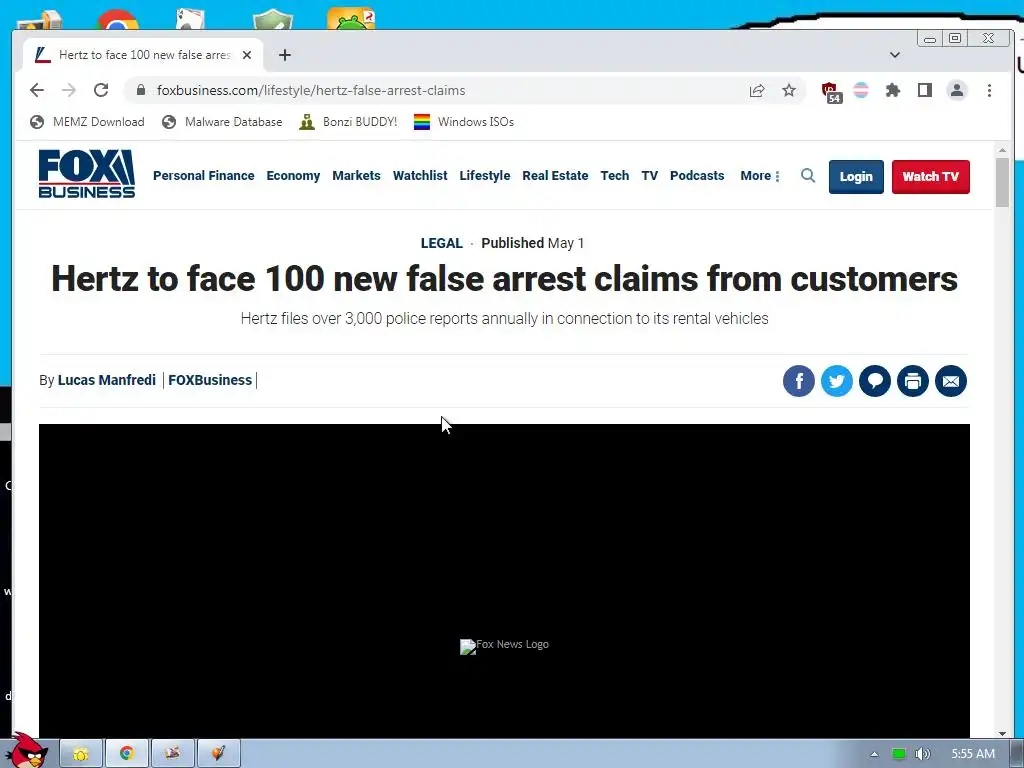Open author Lucas Manfredi's page

click(x=106, y=380)
